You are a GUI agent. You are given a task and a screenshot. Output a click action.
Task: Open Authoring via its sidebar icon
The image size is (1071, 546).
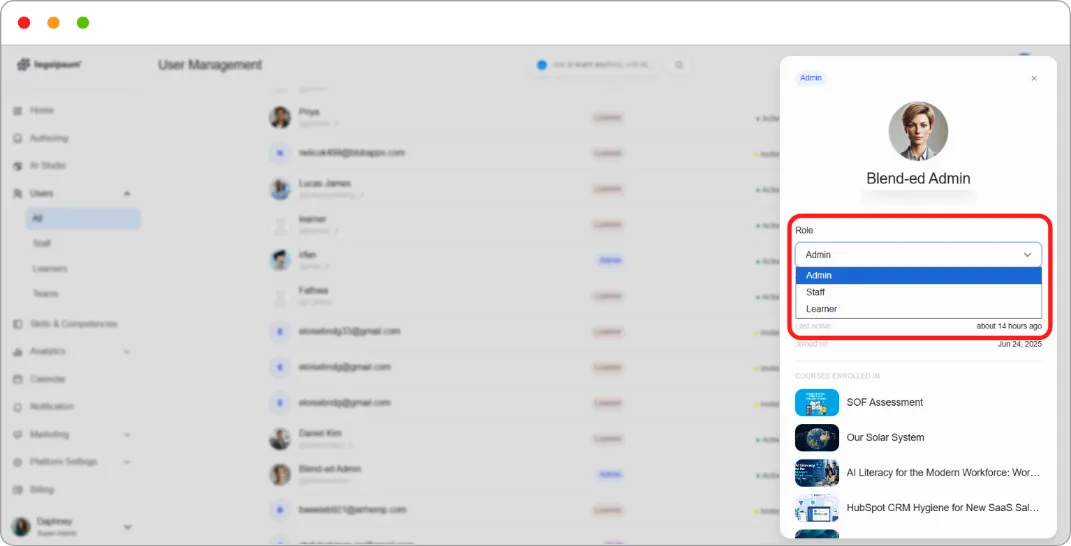tap(18, 138)
